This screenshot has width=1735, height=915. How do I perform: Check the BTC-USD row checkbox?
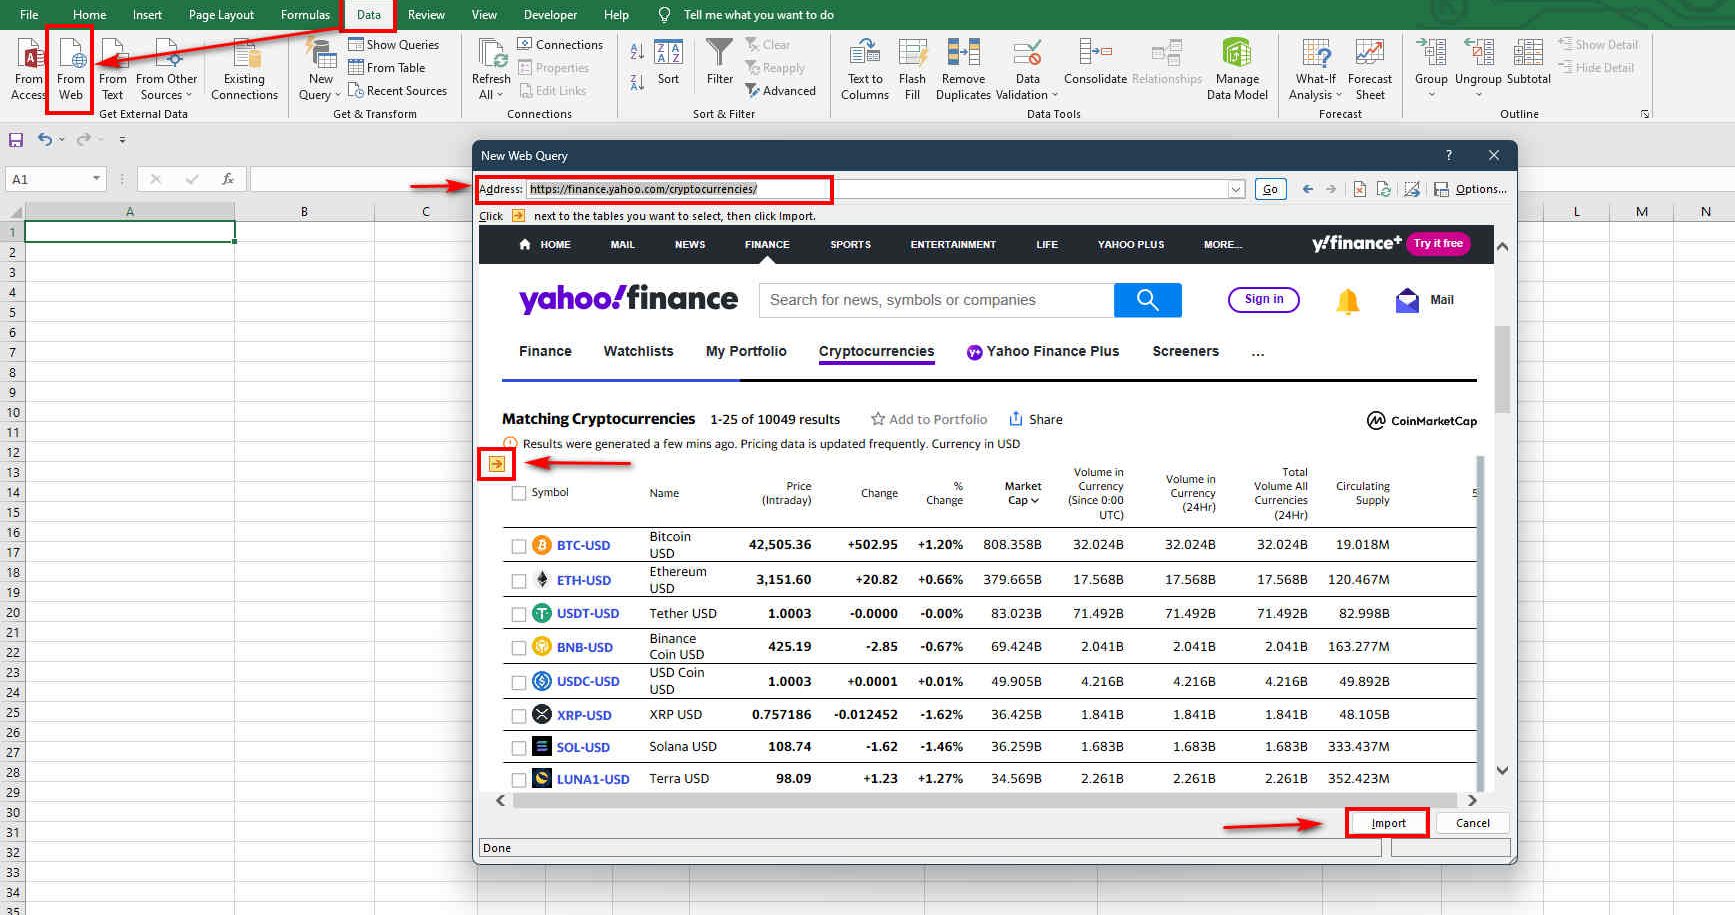pyautogui.click(x=518, y=546)
